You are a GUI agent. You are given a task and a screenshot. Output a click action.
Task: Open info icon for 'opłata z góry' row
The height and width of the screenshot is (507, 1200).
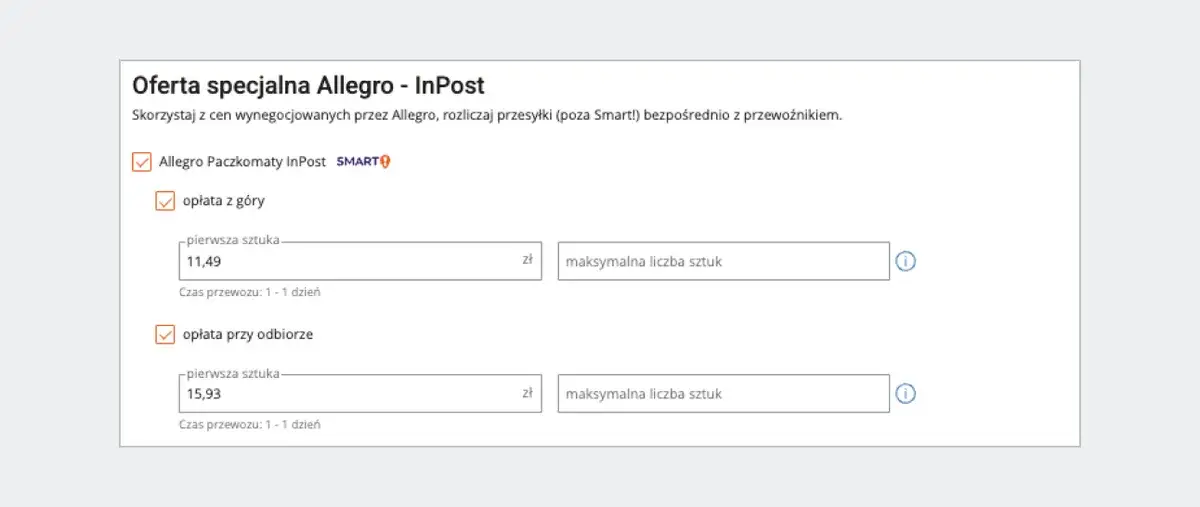click(906, 262)
